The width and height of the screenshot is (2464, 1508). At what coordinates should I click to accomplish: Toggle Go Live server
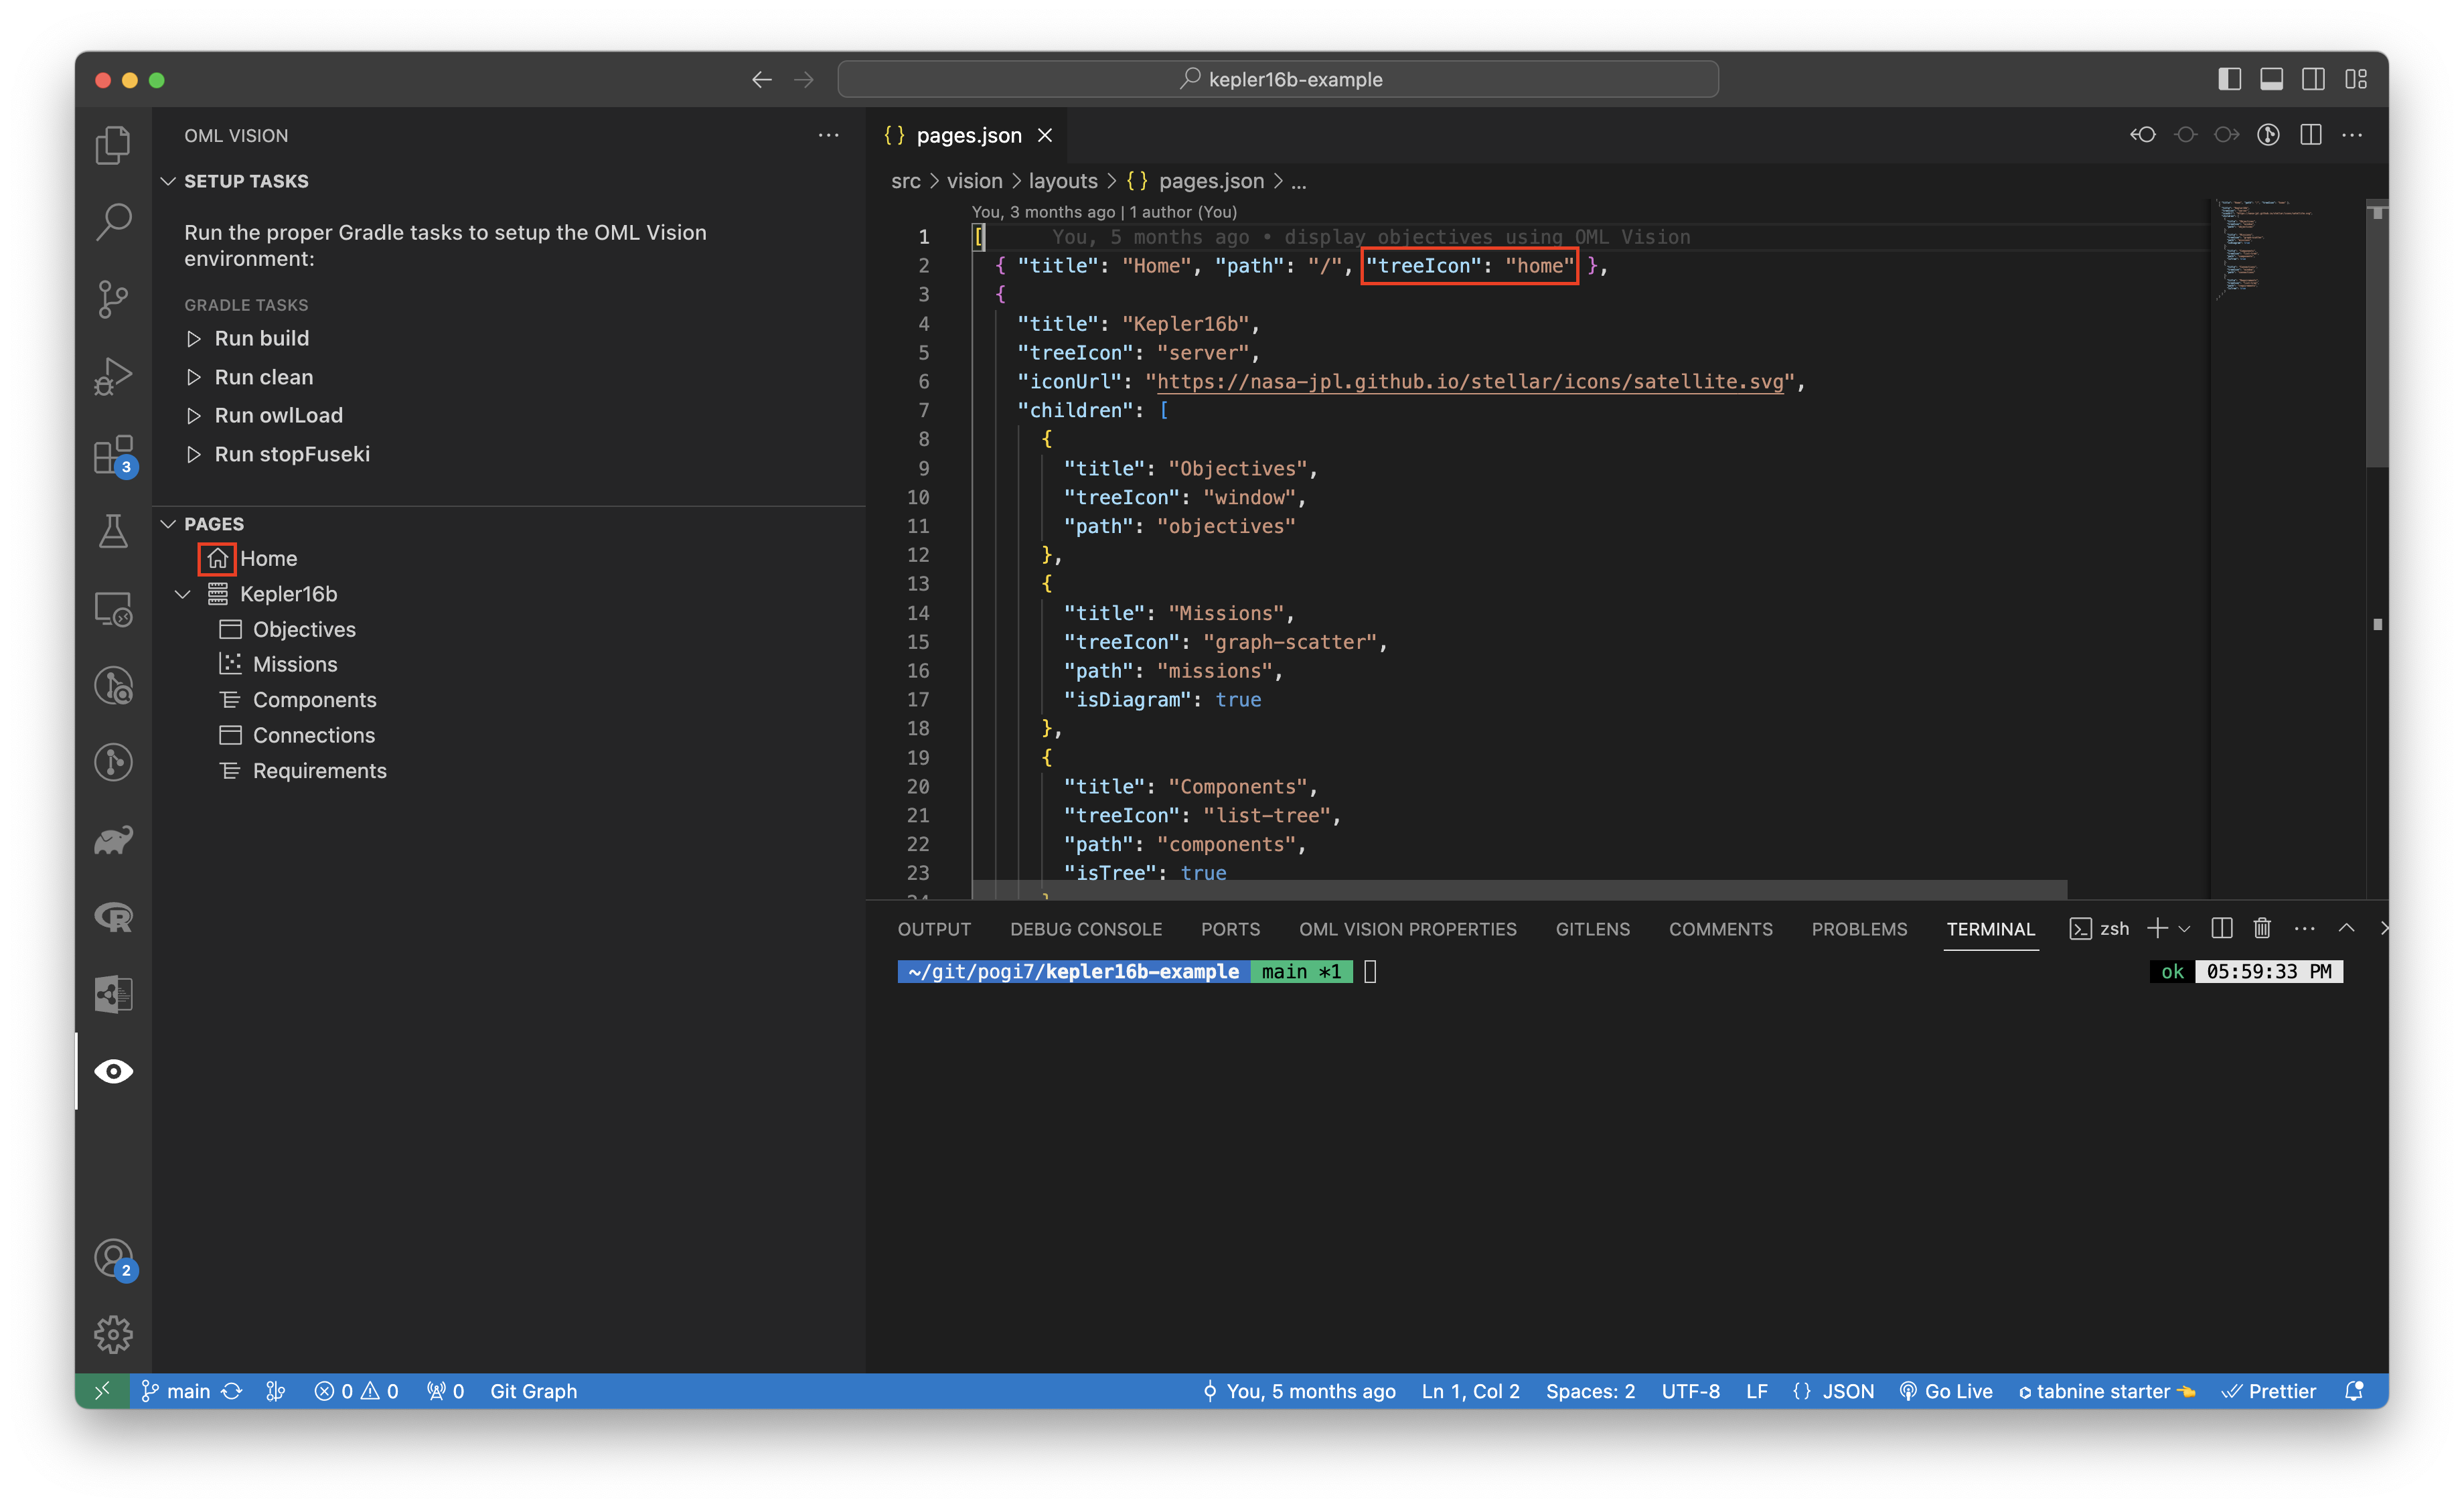pos(1946,1391)
